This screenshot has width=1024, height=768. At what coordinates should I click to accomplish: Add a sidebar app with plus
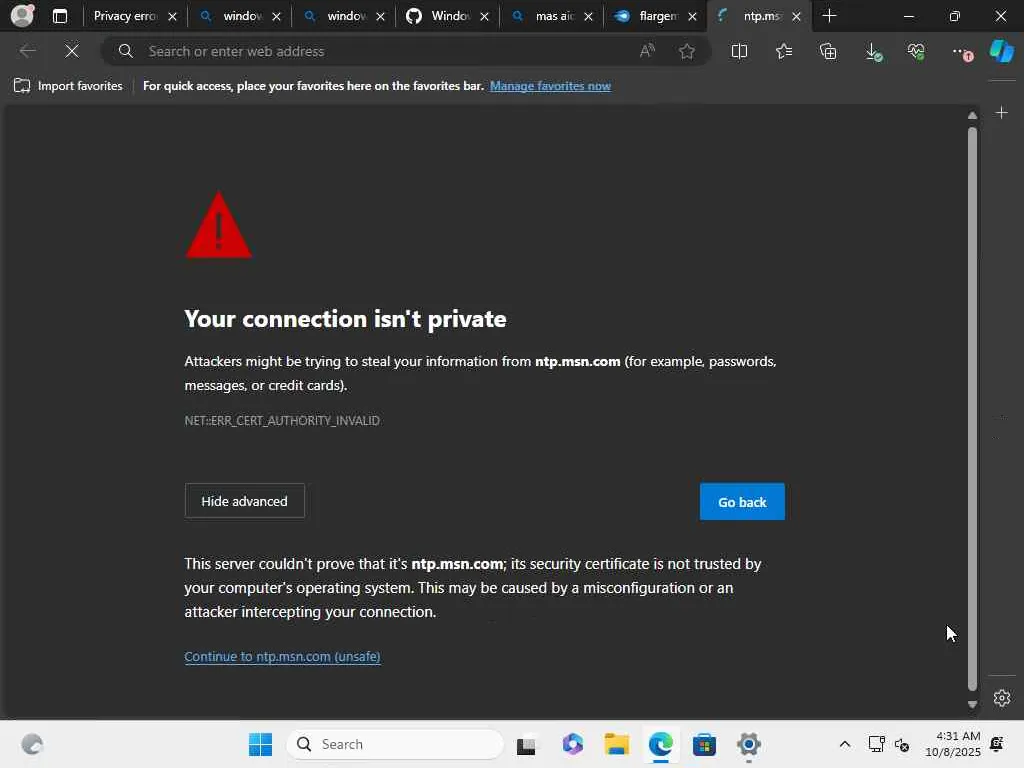[x=1002, y=113]
